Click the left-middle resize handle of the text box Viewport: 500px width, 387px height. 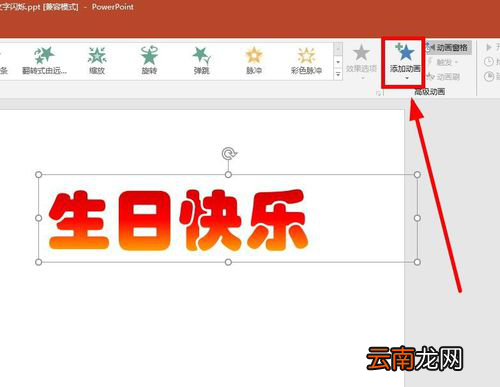point(39,218)
